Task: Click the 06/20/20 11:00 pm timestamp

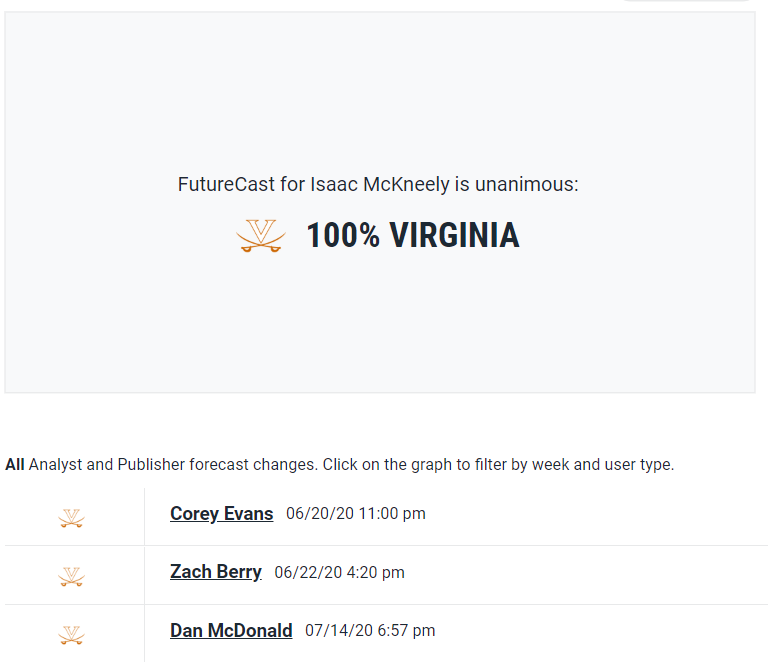Action: tap(355, 514)
